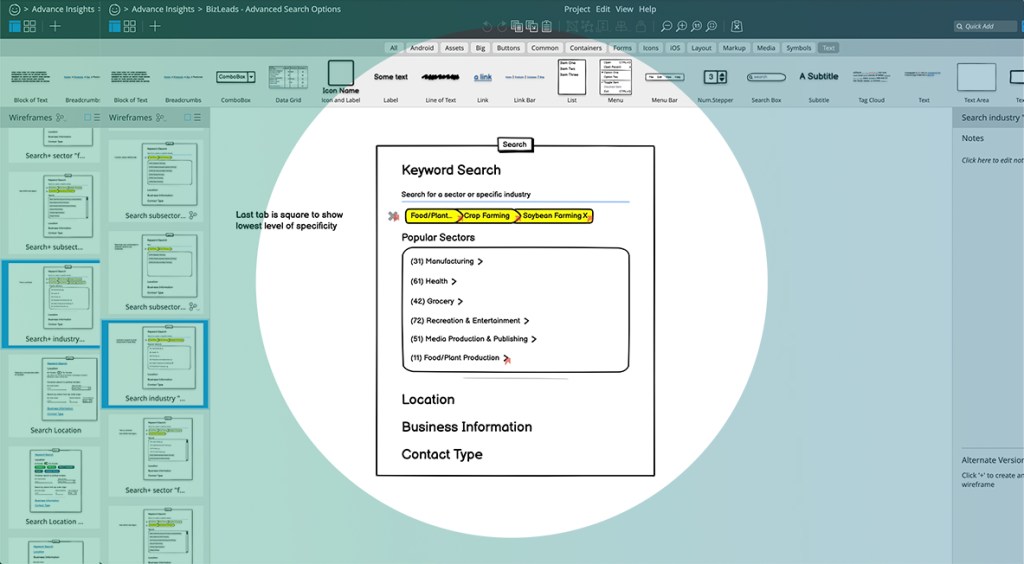Screen dimensions: 1024x564
Task: Click the zoom to fit icon
Action: pos(710,26)
